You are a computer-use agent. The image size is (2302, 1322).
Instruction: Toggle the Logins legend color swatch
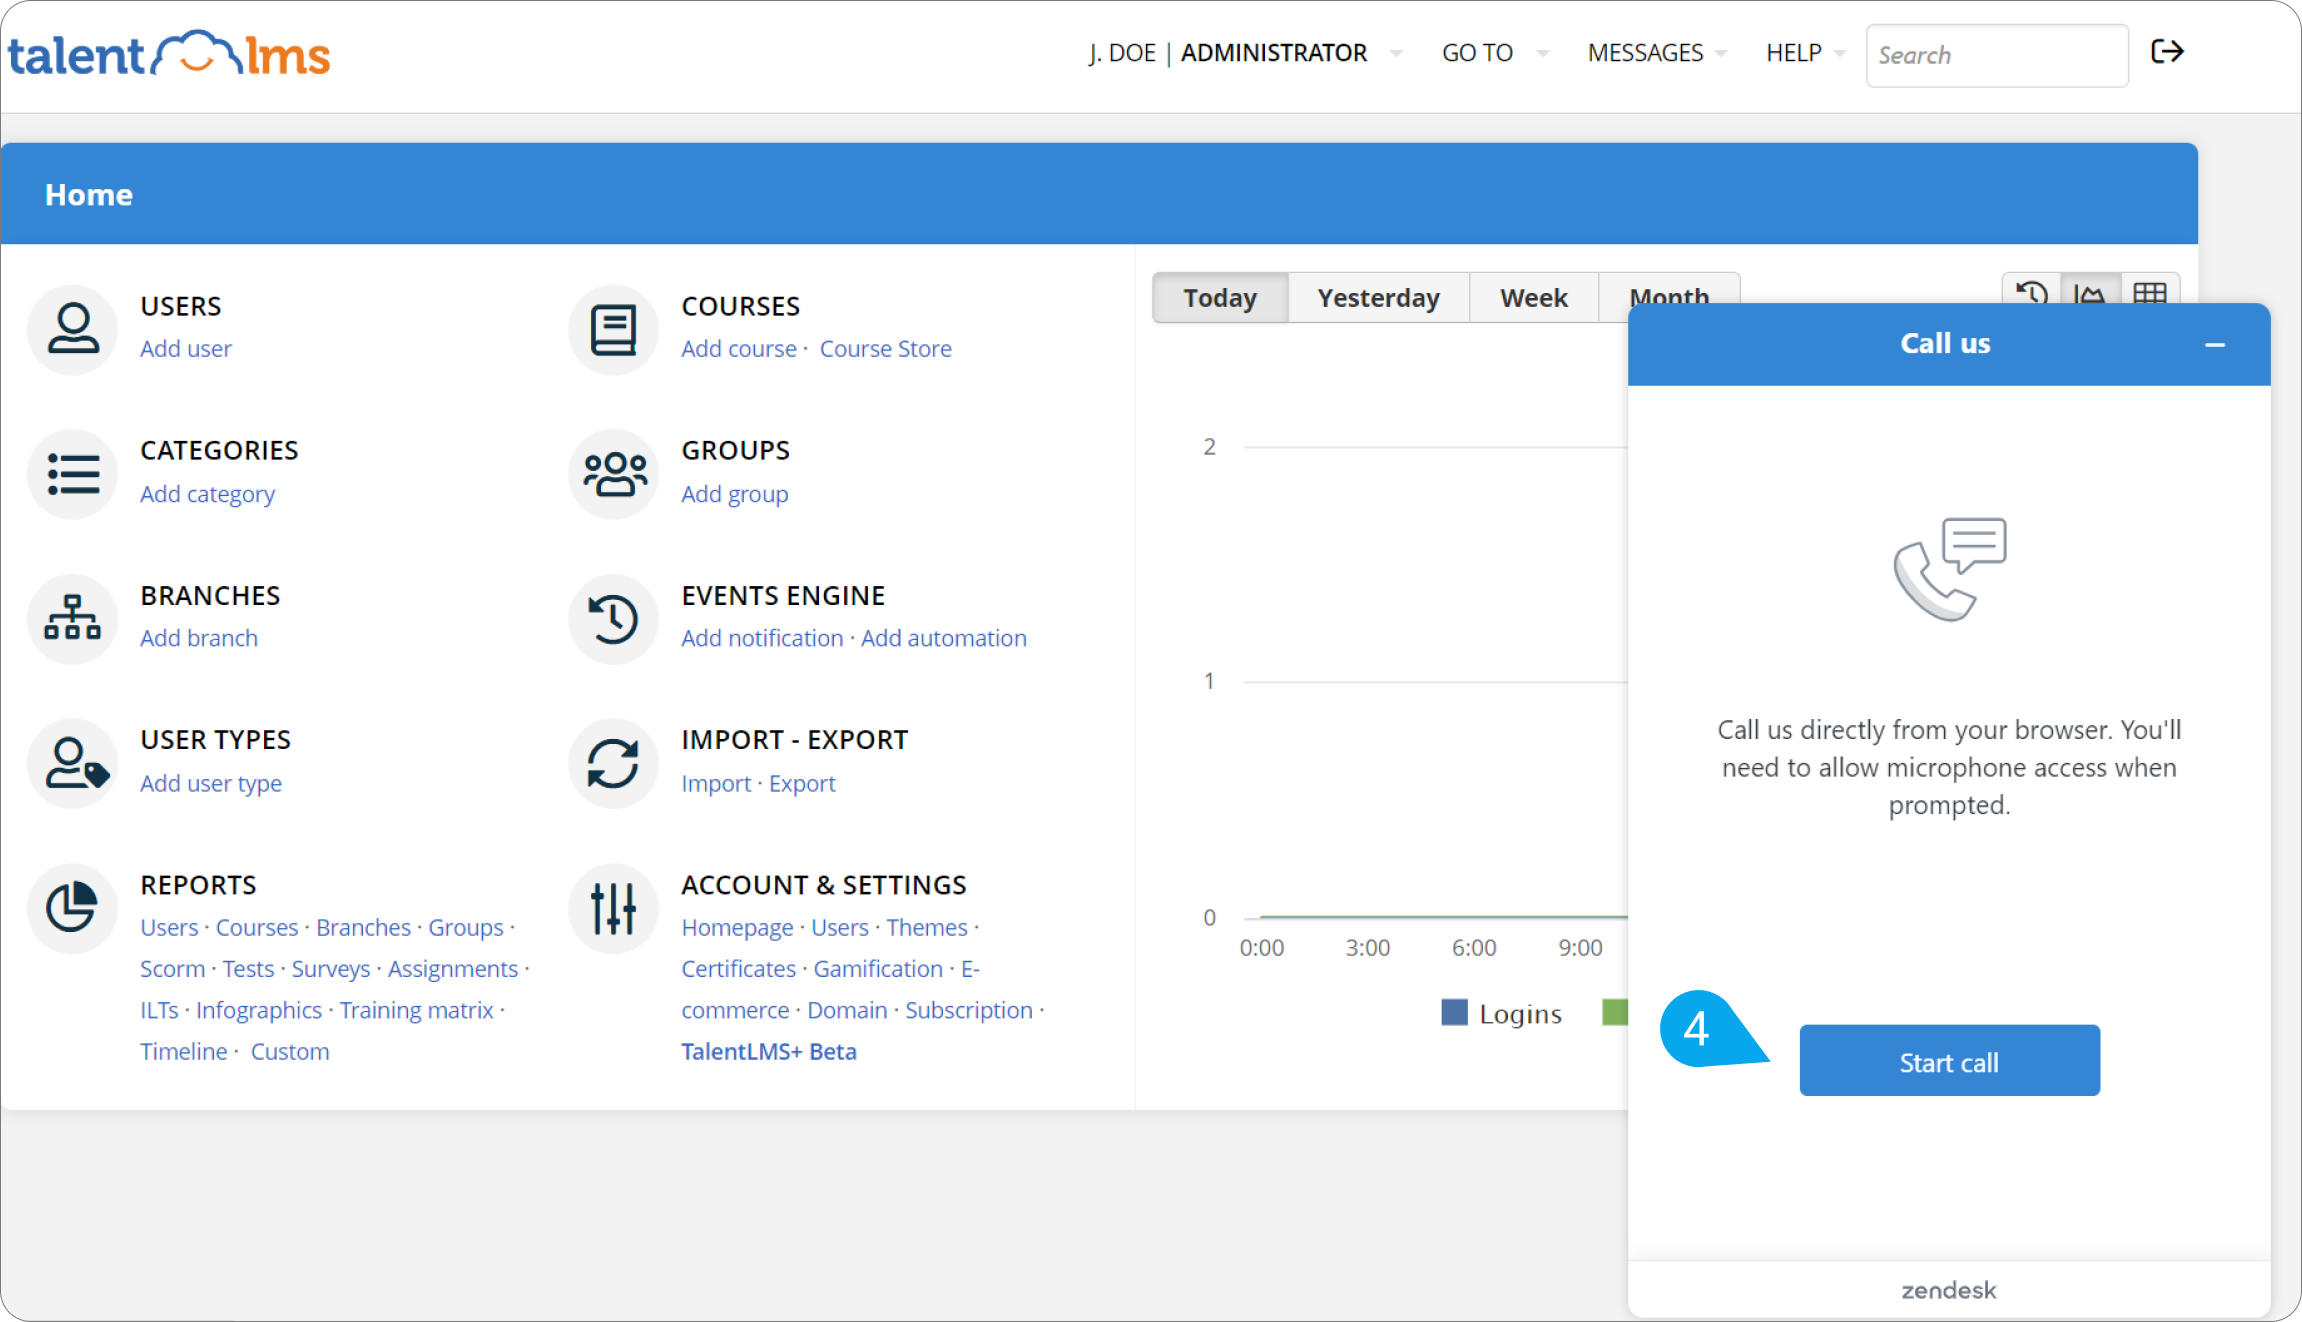(x=1454, y=1013)
